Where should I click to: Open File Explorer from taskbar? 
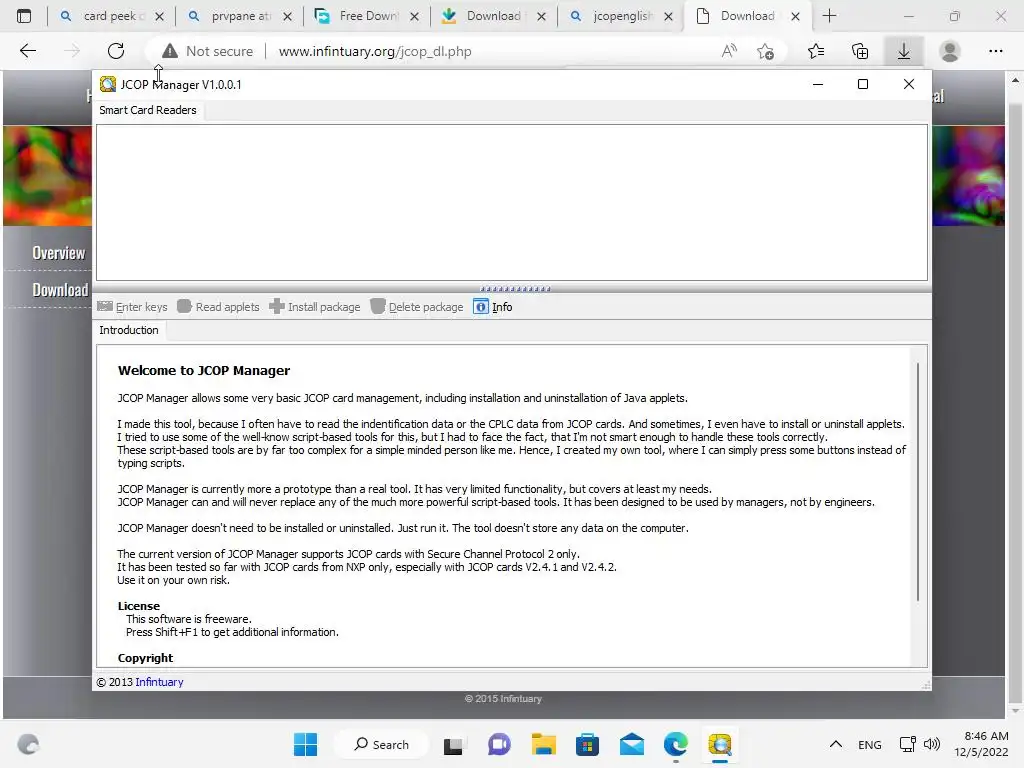tap(543, 744)
